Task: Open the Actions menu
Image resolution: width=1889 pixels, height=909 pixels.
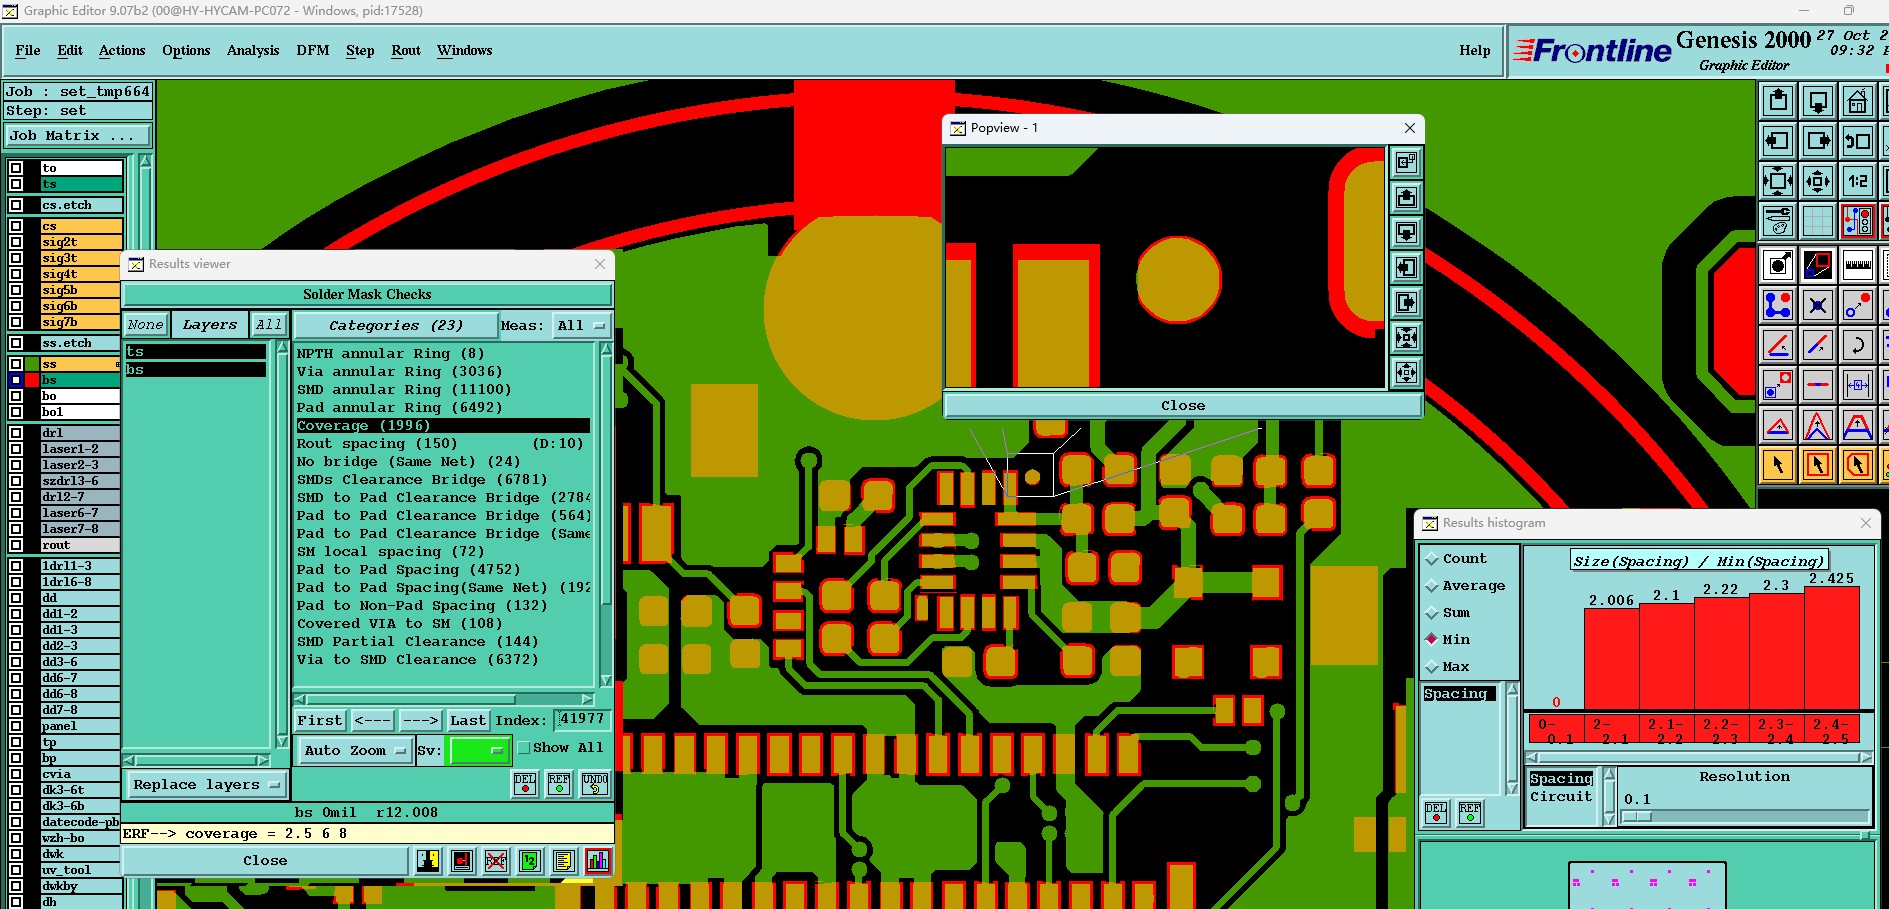Action: (x=122, y=51)
